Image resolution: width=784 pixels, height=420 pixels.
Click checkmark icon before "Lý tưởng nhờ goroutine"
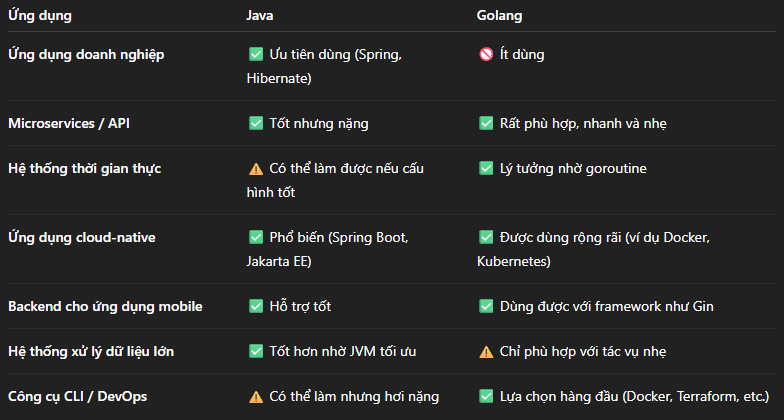[x=486, y=169]
